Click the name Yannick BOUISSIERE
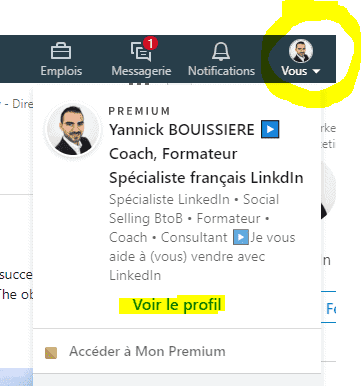Viewport: 361px width, 386px height. (182, 130)
